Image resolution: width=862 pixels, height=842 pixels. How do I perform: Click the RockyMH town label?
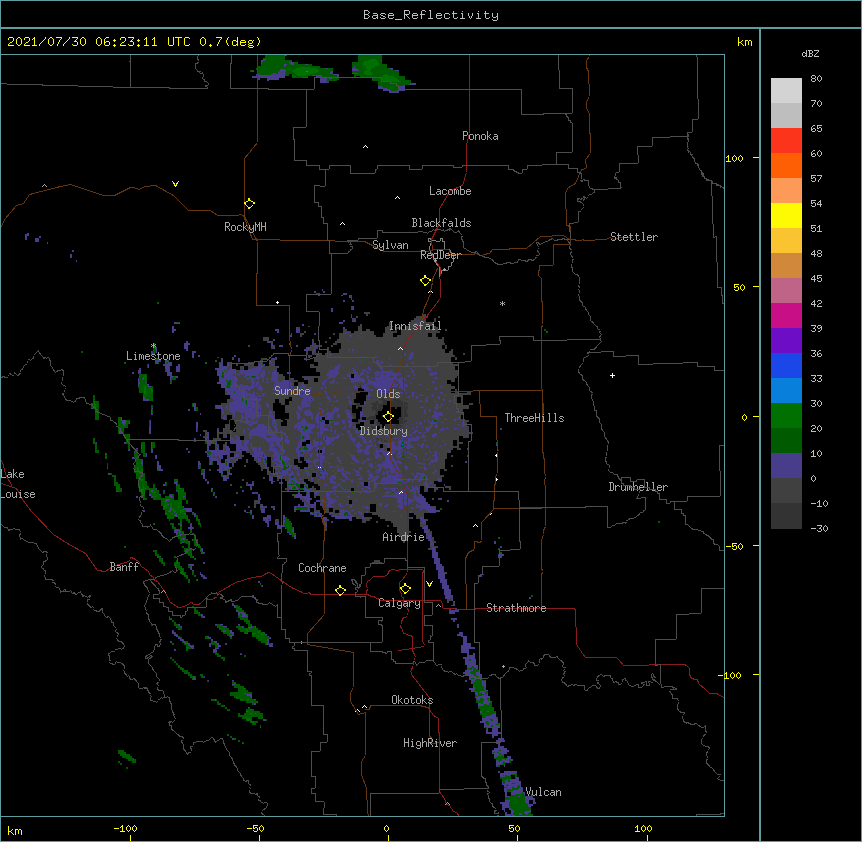pyautogui.click(x=245, y=227)
